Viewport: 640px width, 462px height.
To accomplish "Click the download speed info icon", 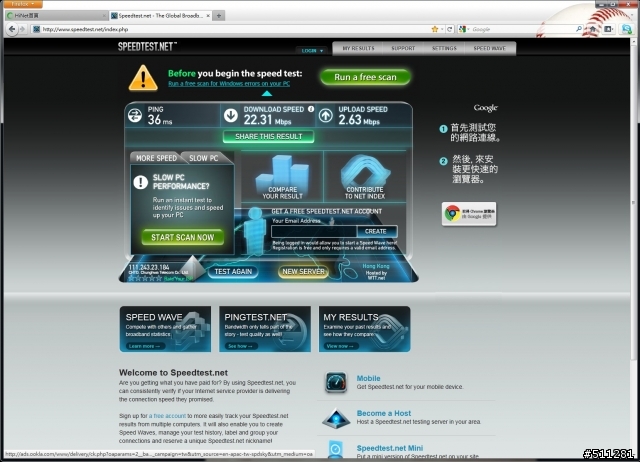I will point(311,109).
